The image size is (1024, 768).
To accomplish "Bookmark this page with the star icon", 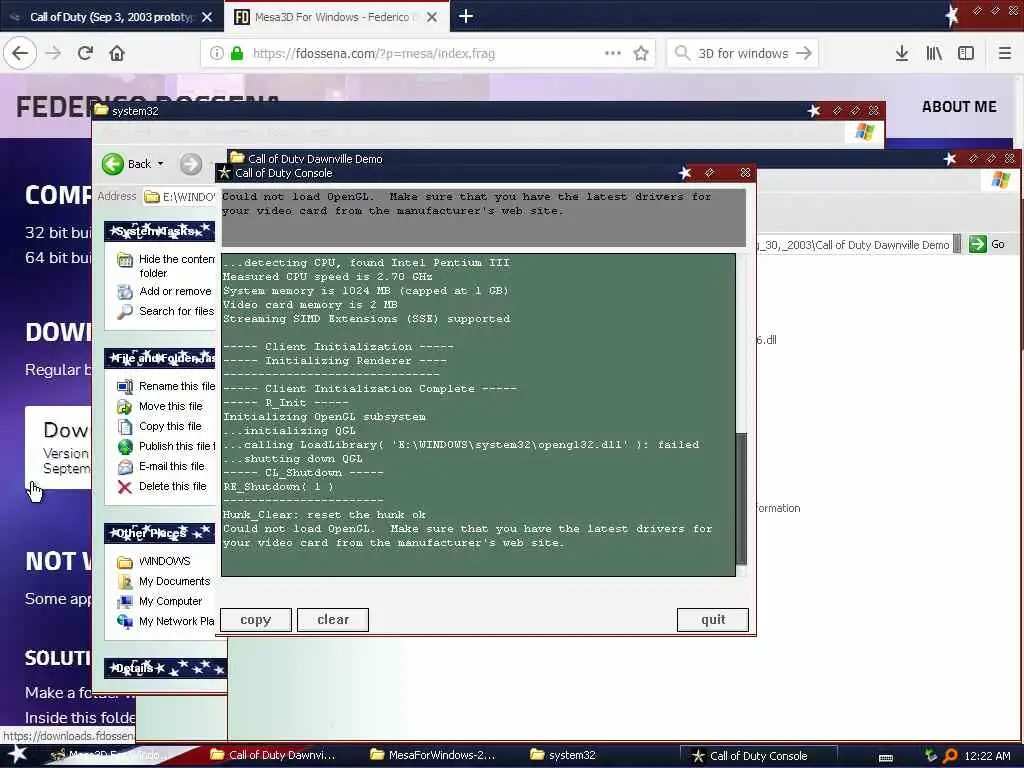I will coord(641,54).
